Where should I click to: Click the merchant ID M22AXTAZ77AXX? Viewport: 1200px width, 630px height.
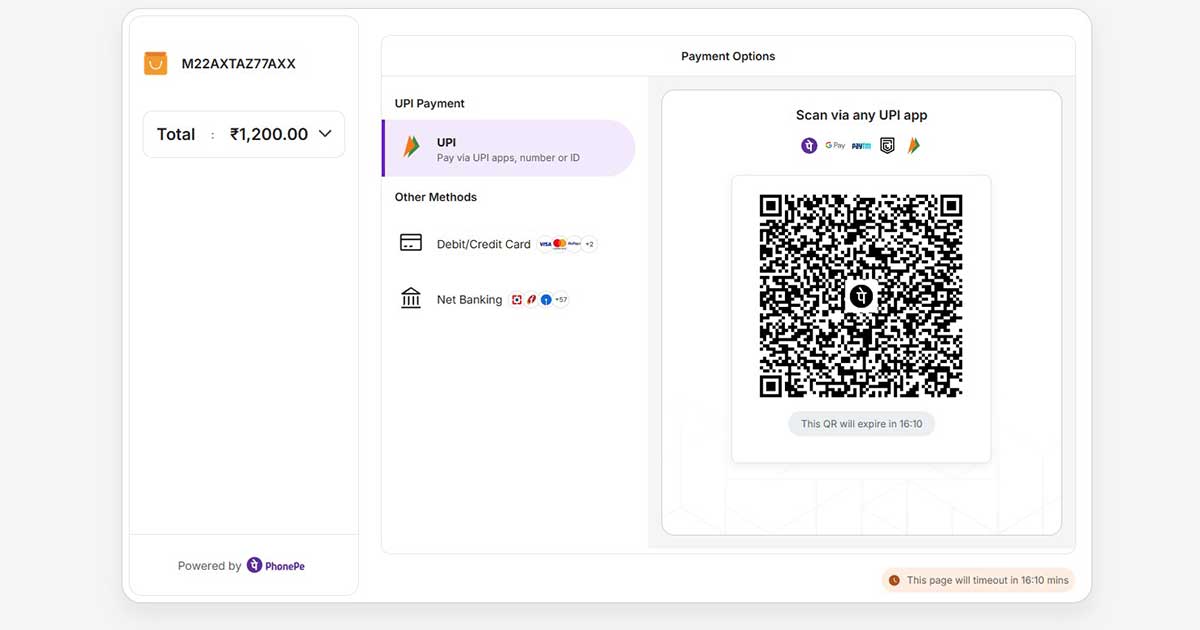click(238, 64)
